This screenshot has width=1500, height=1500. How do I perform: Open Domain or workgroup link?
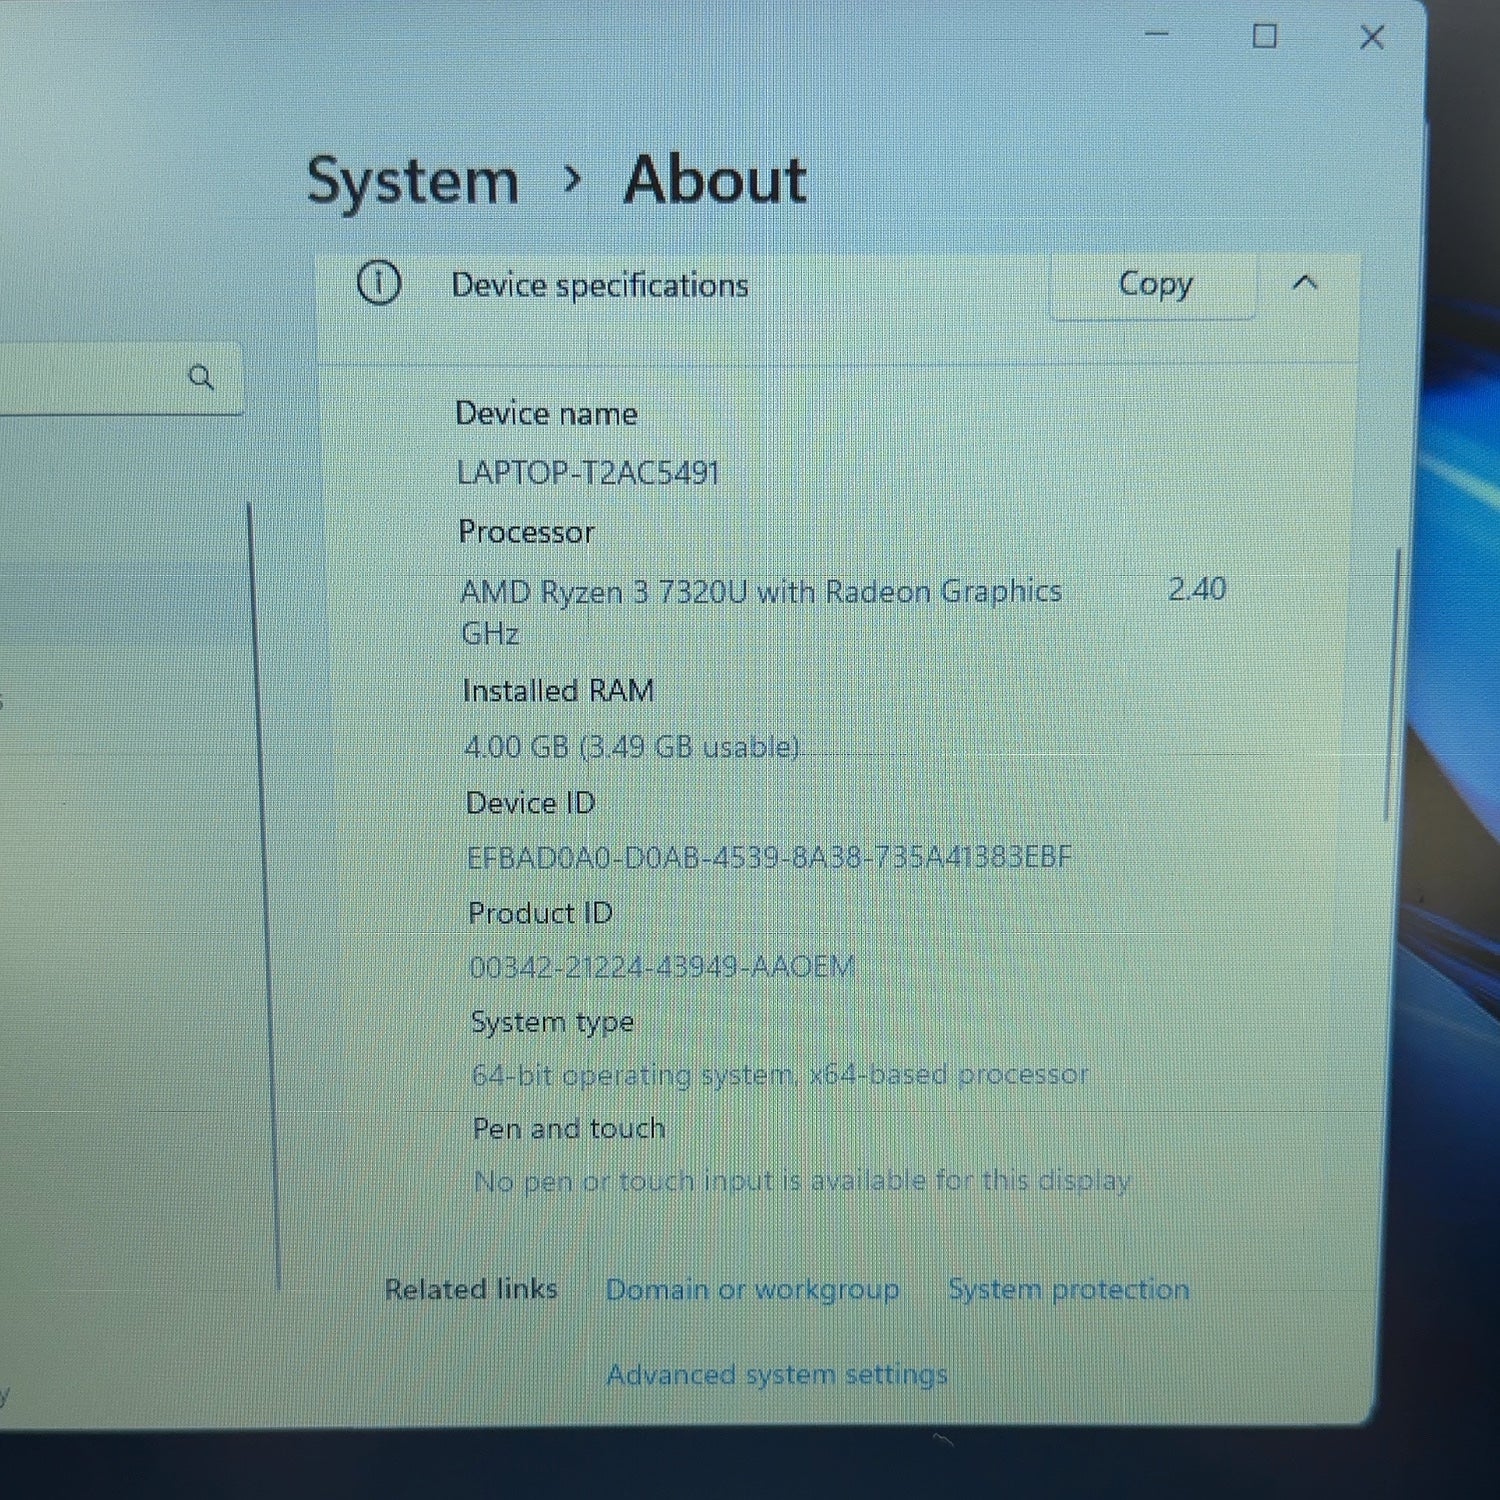coord(752,1289)
